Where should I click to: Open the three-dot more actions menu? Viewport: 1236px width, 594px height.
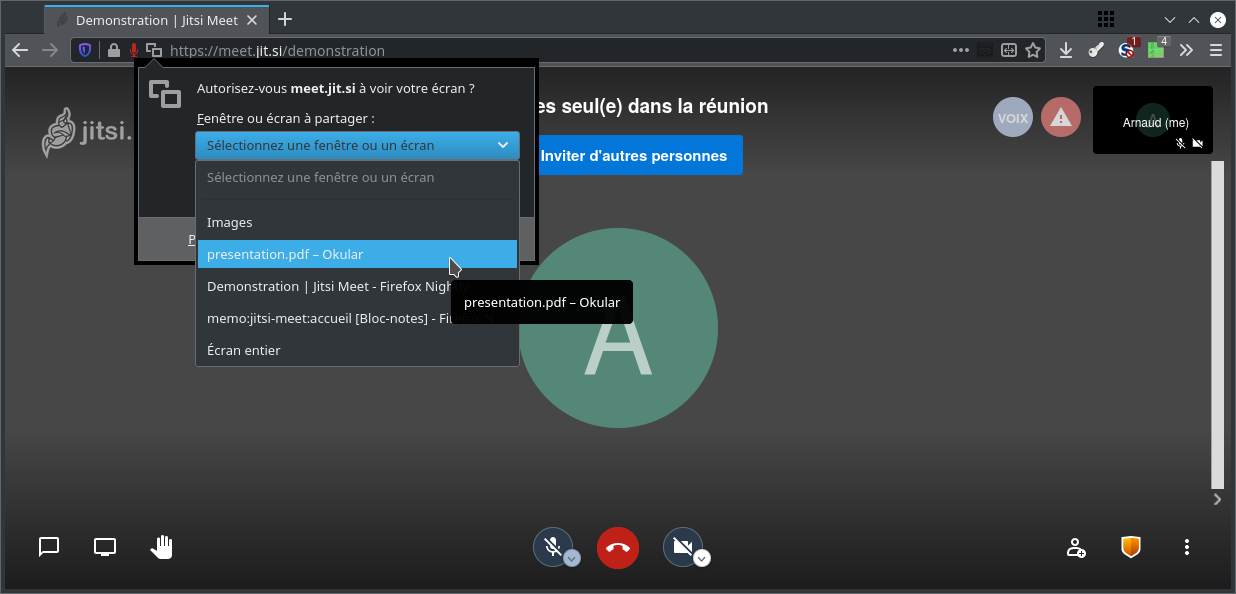click(1187, 547)
